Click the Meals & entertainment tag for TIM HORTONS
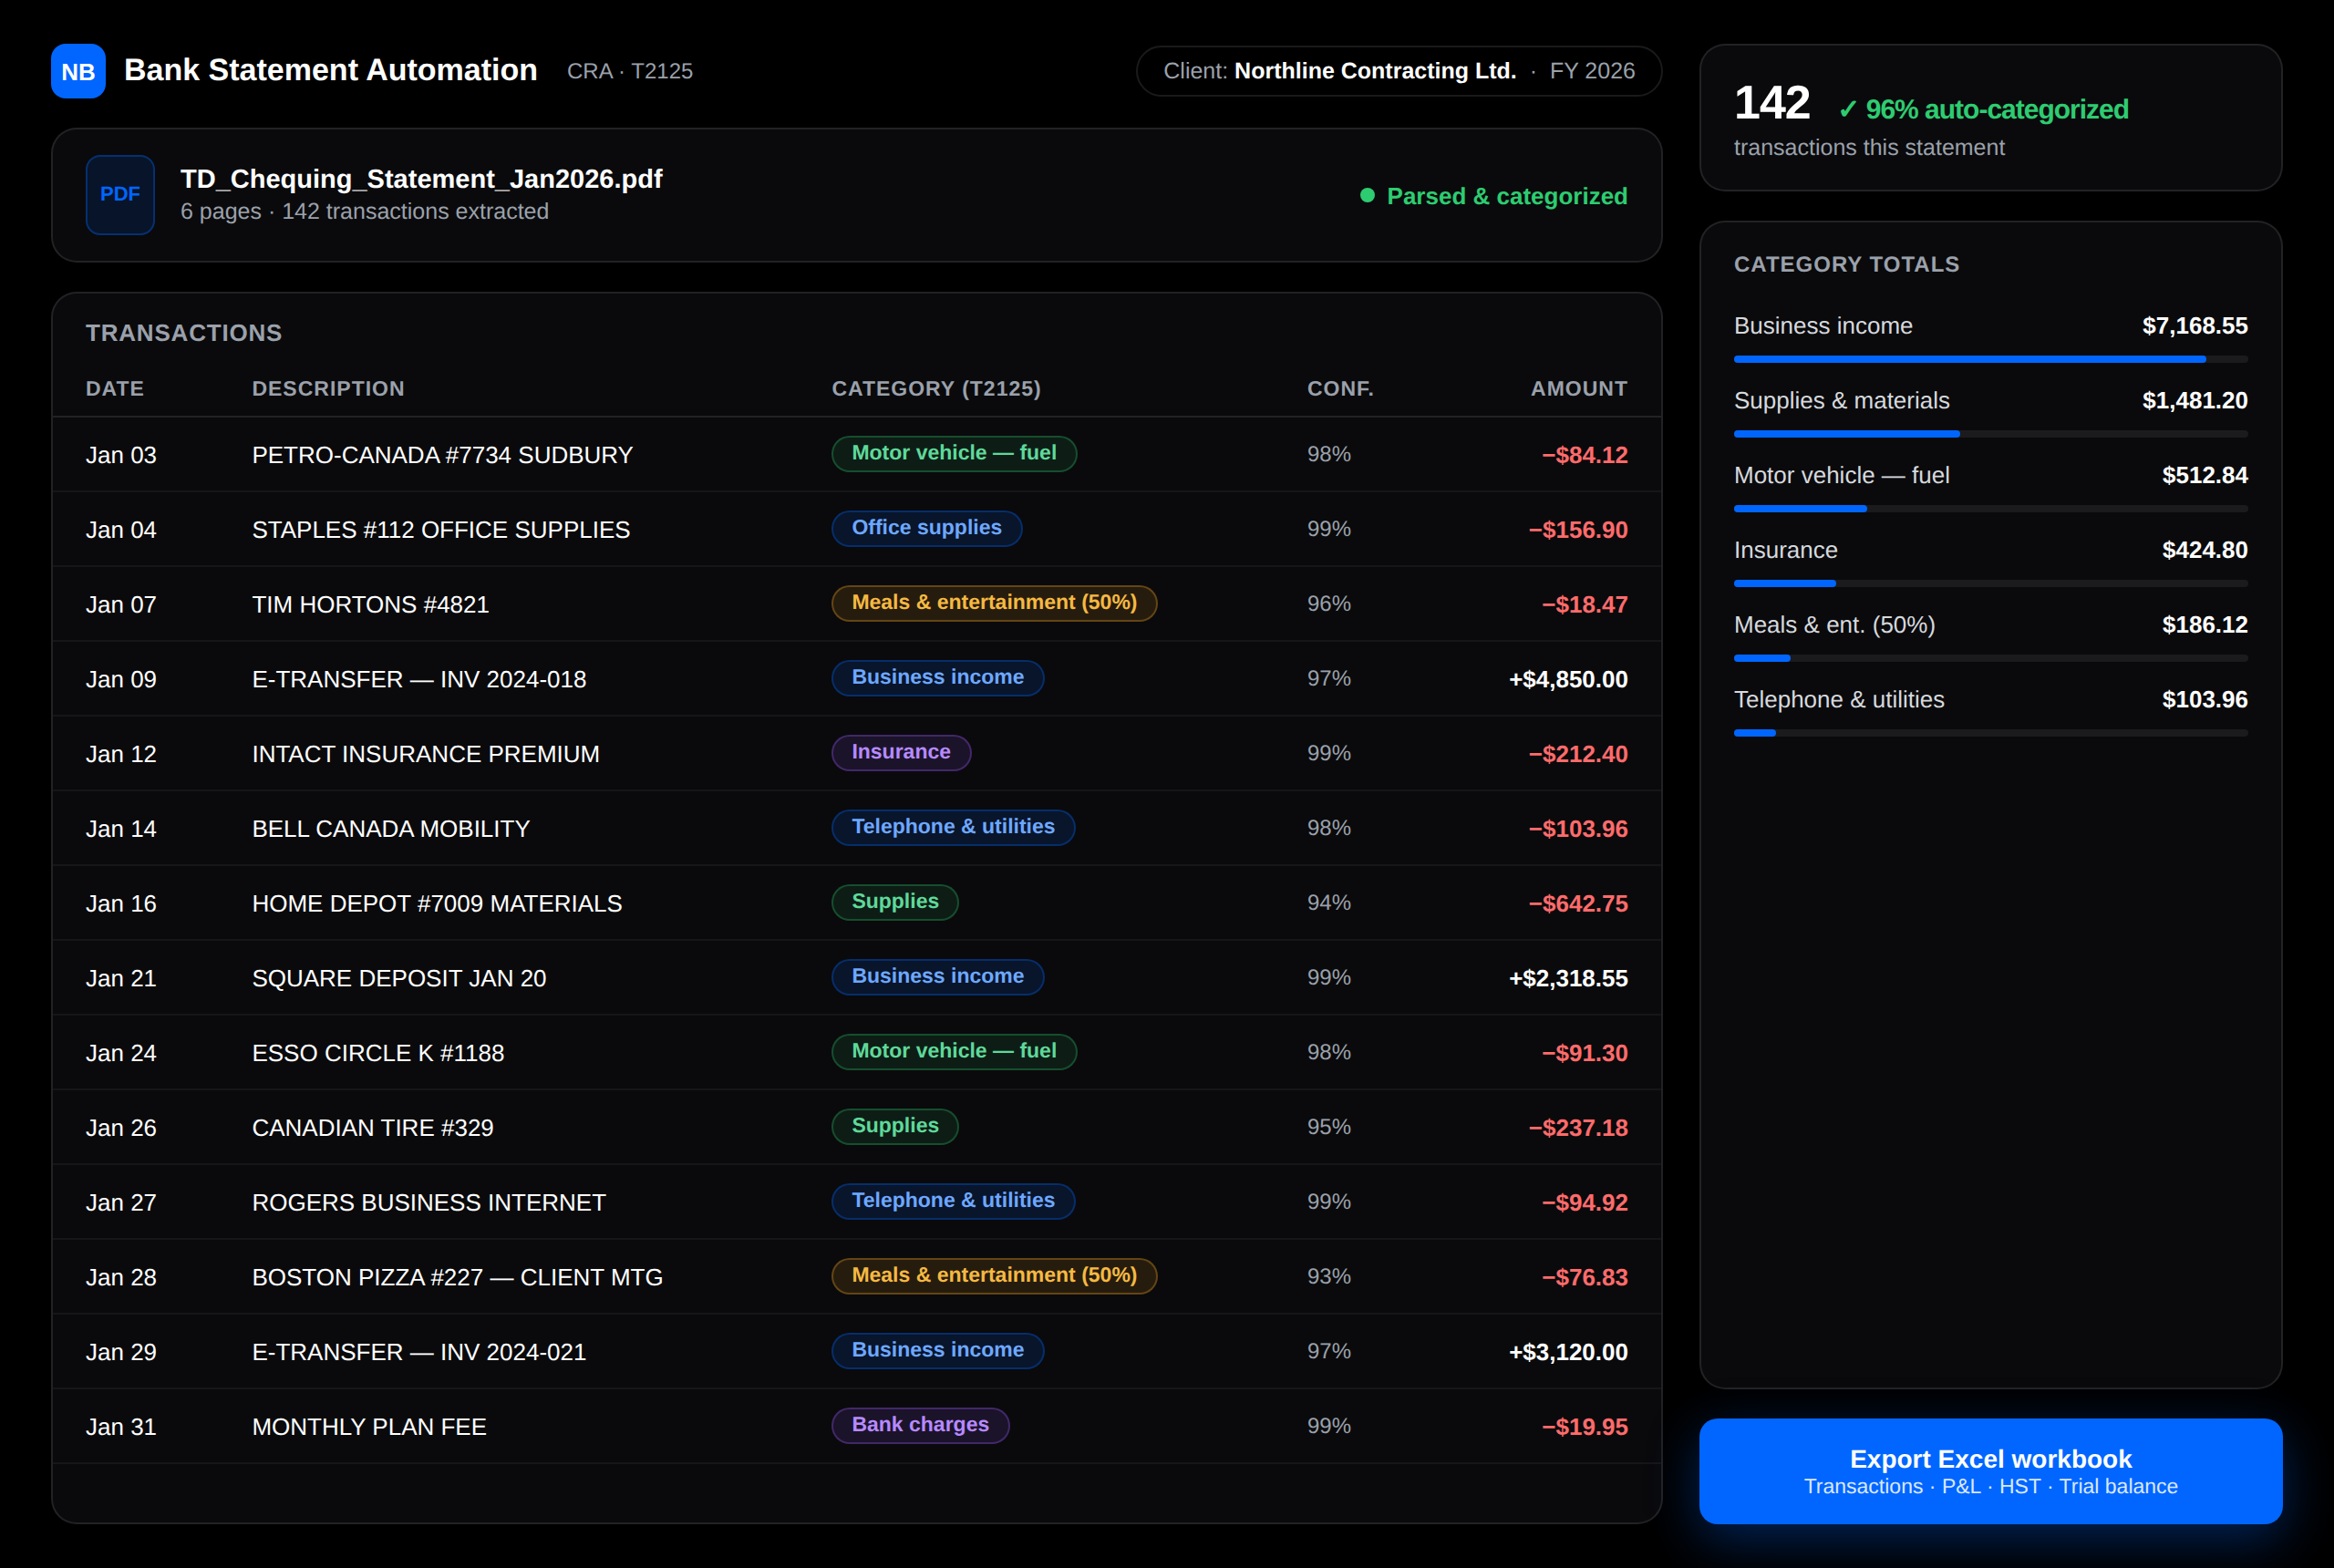The height and width of the screenshot is (1568, 2334). click(x=994, y=603)
